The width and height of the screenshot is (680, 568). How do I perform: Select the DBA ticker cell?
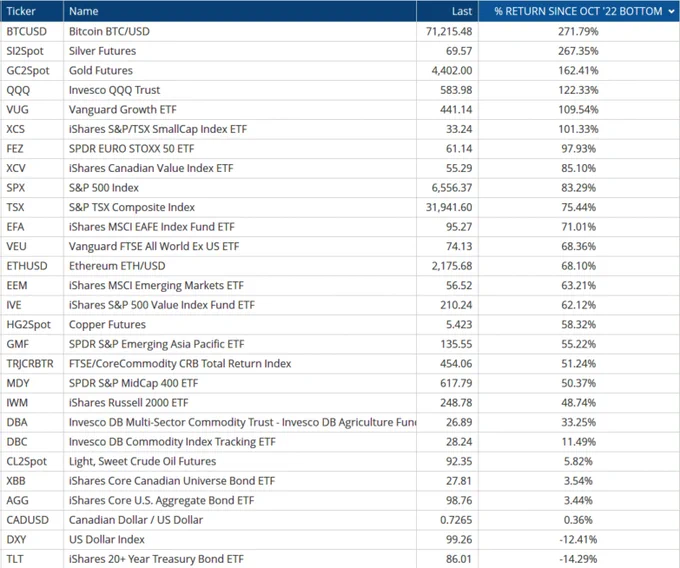point(32,422)
